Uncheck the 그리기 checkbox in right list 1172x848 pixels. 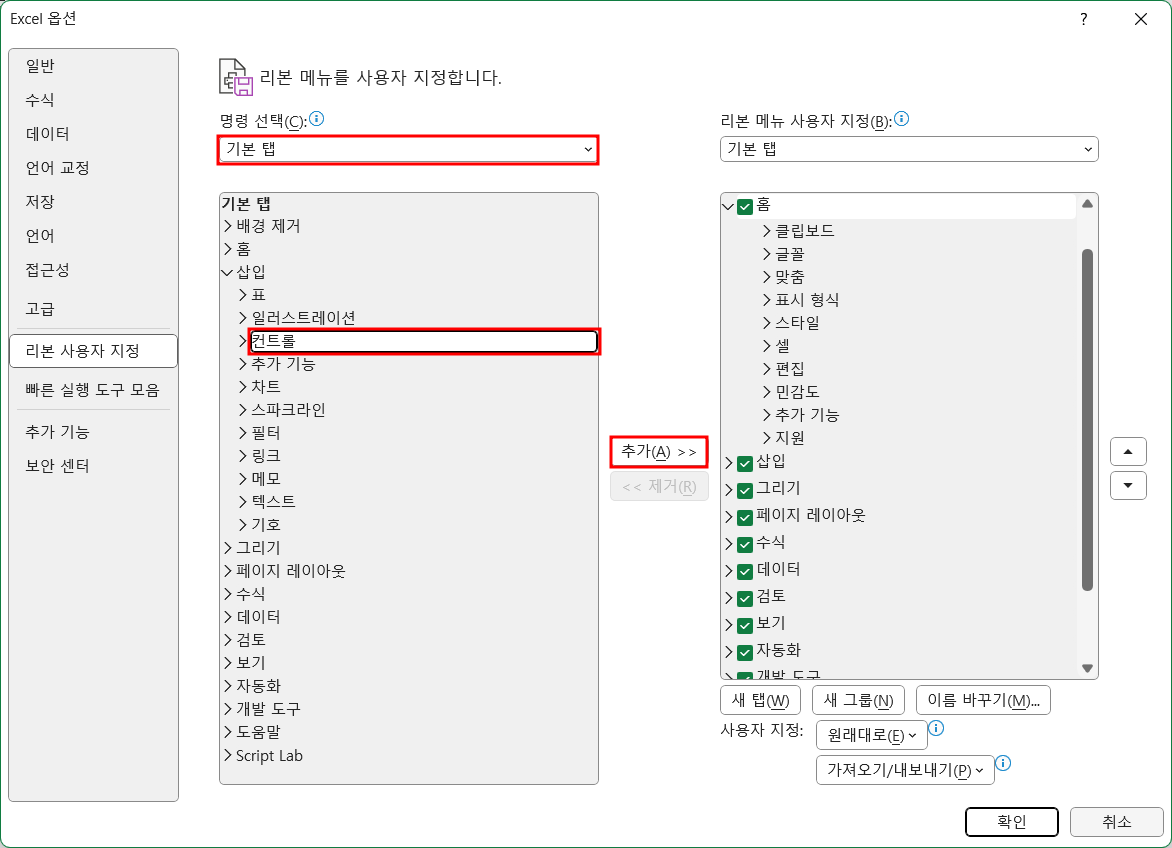coord(744,491)
